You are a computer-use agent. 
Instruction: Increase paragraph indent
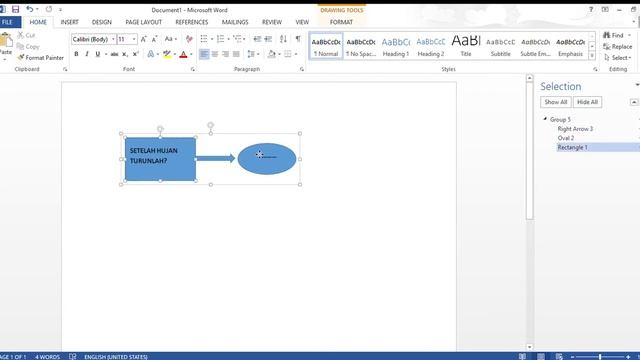point(268,39)
